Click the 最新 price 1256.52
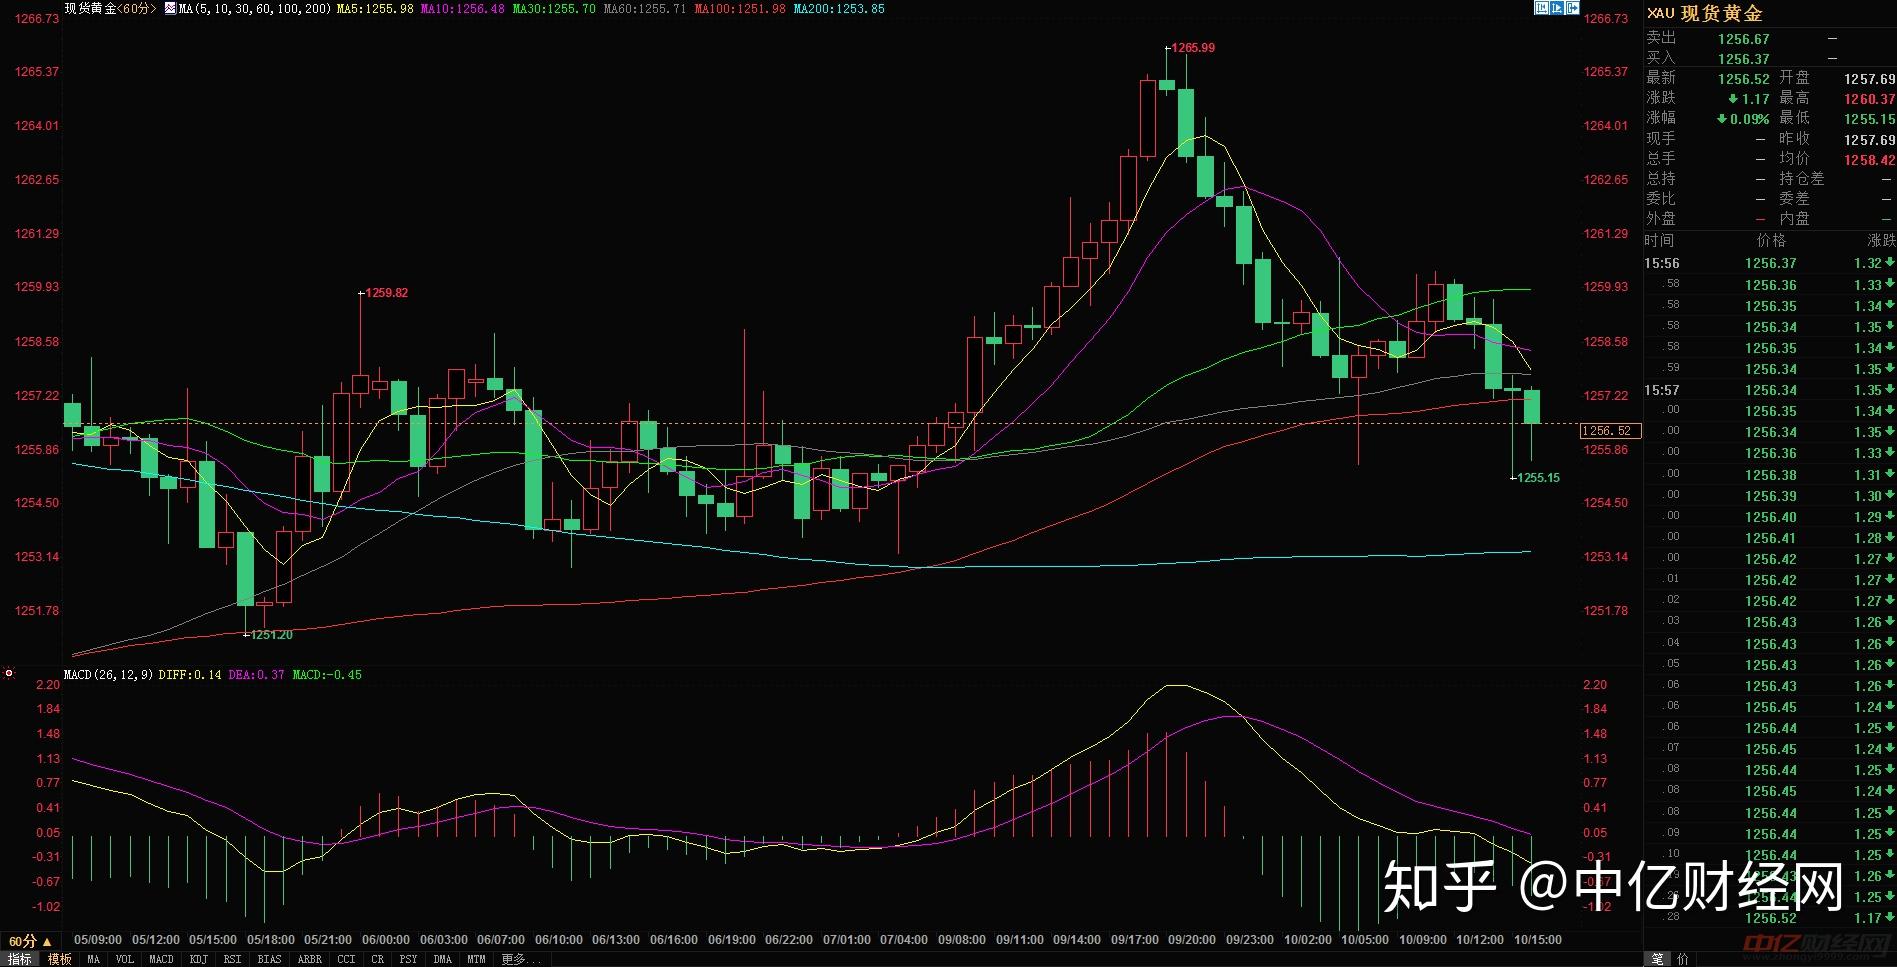 point(1744,79)
